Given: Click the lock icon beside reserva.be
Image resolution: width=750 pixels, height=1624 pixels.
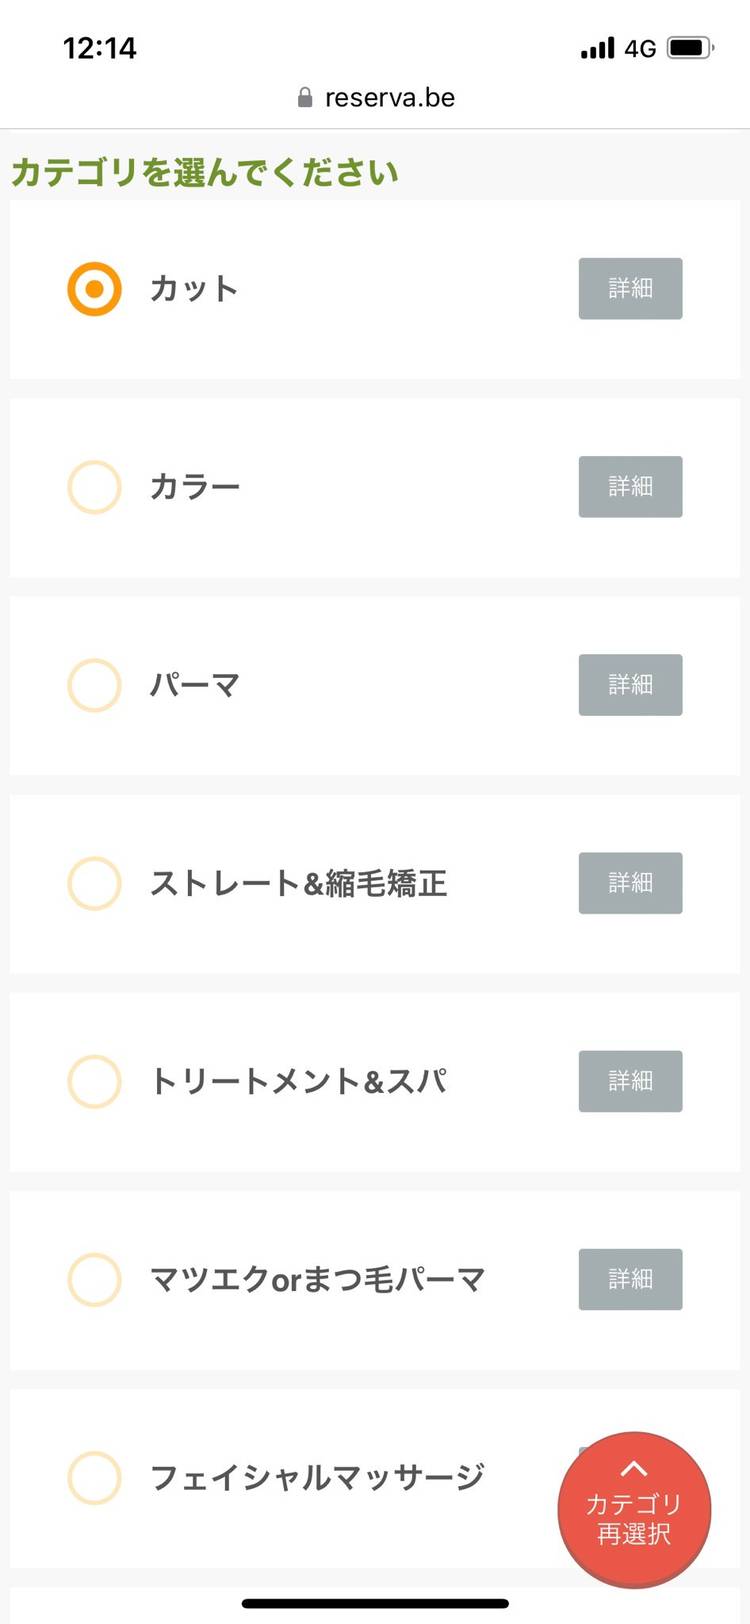Looking at the screenshot, I should tap(305, 98).
